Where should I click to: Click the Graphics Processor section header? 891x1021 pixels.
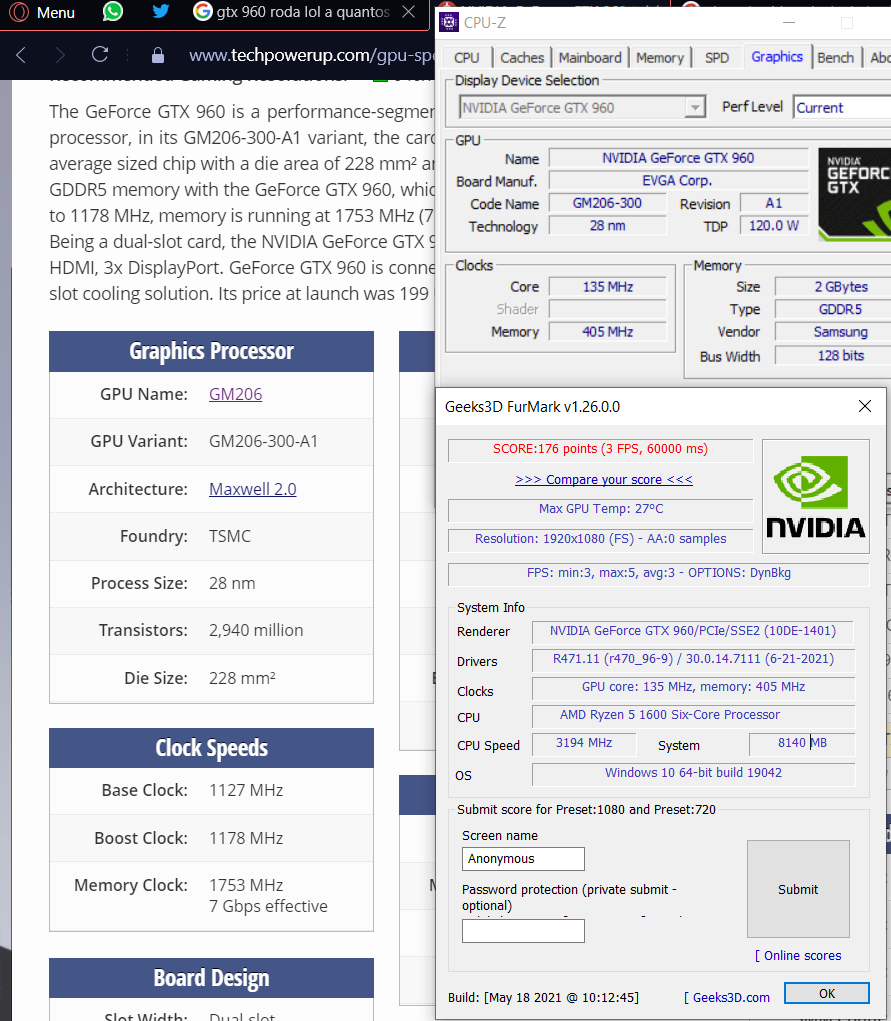pos(211,351)
